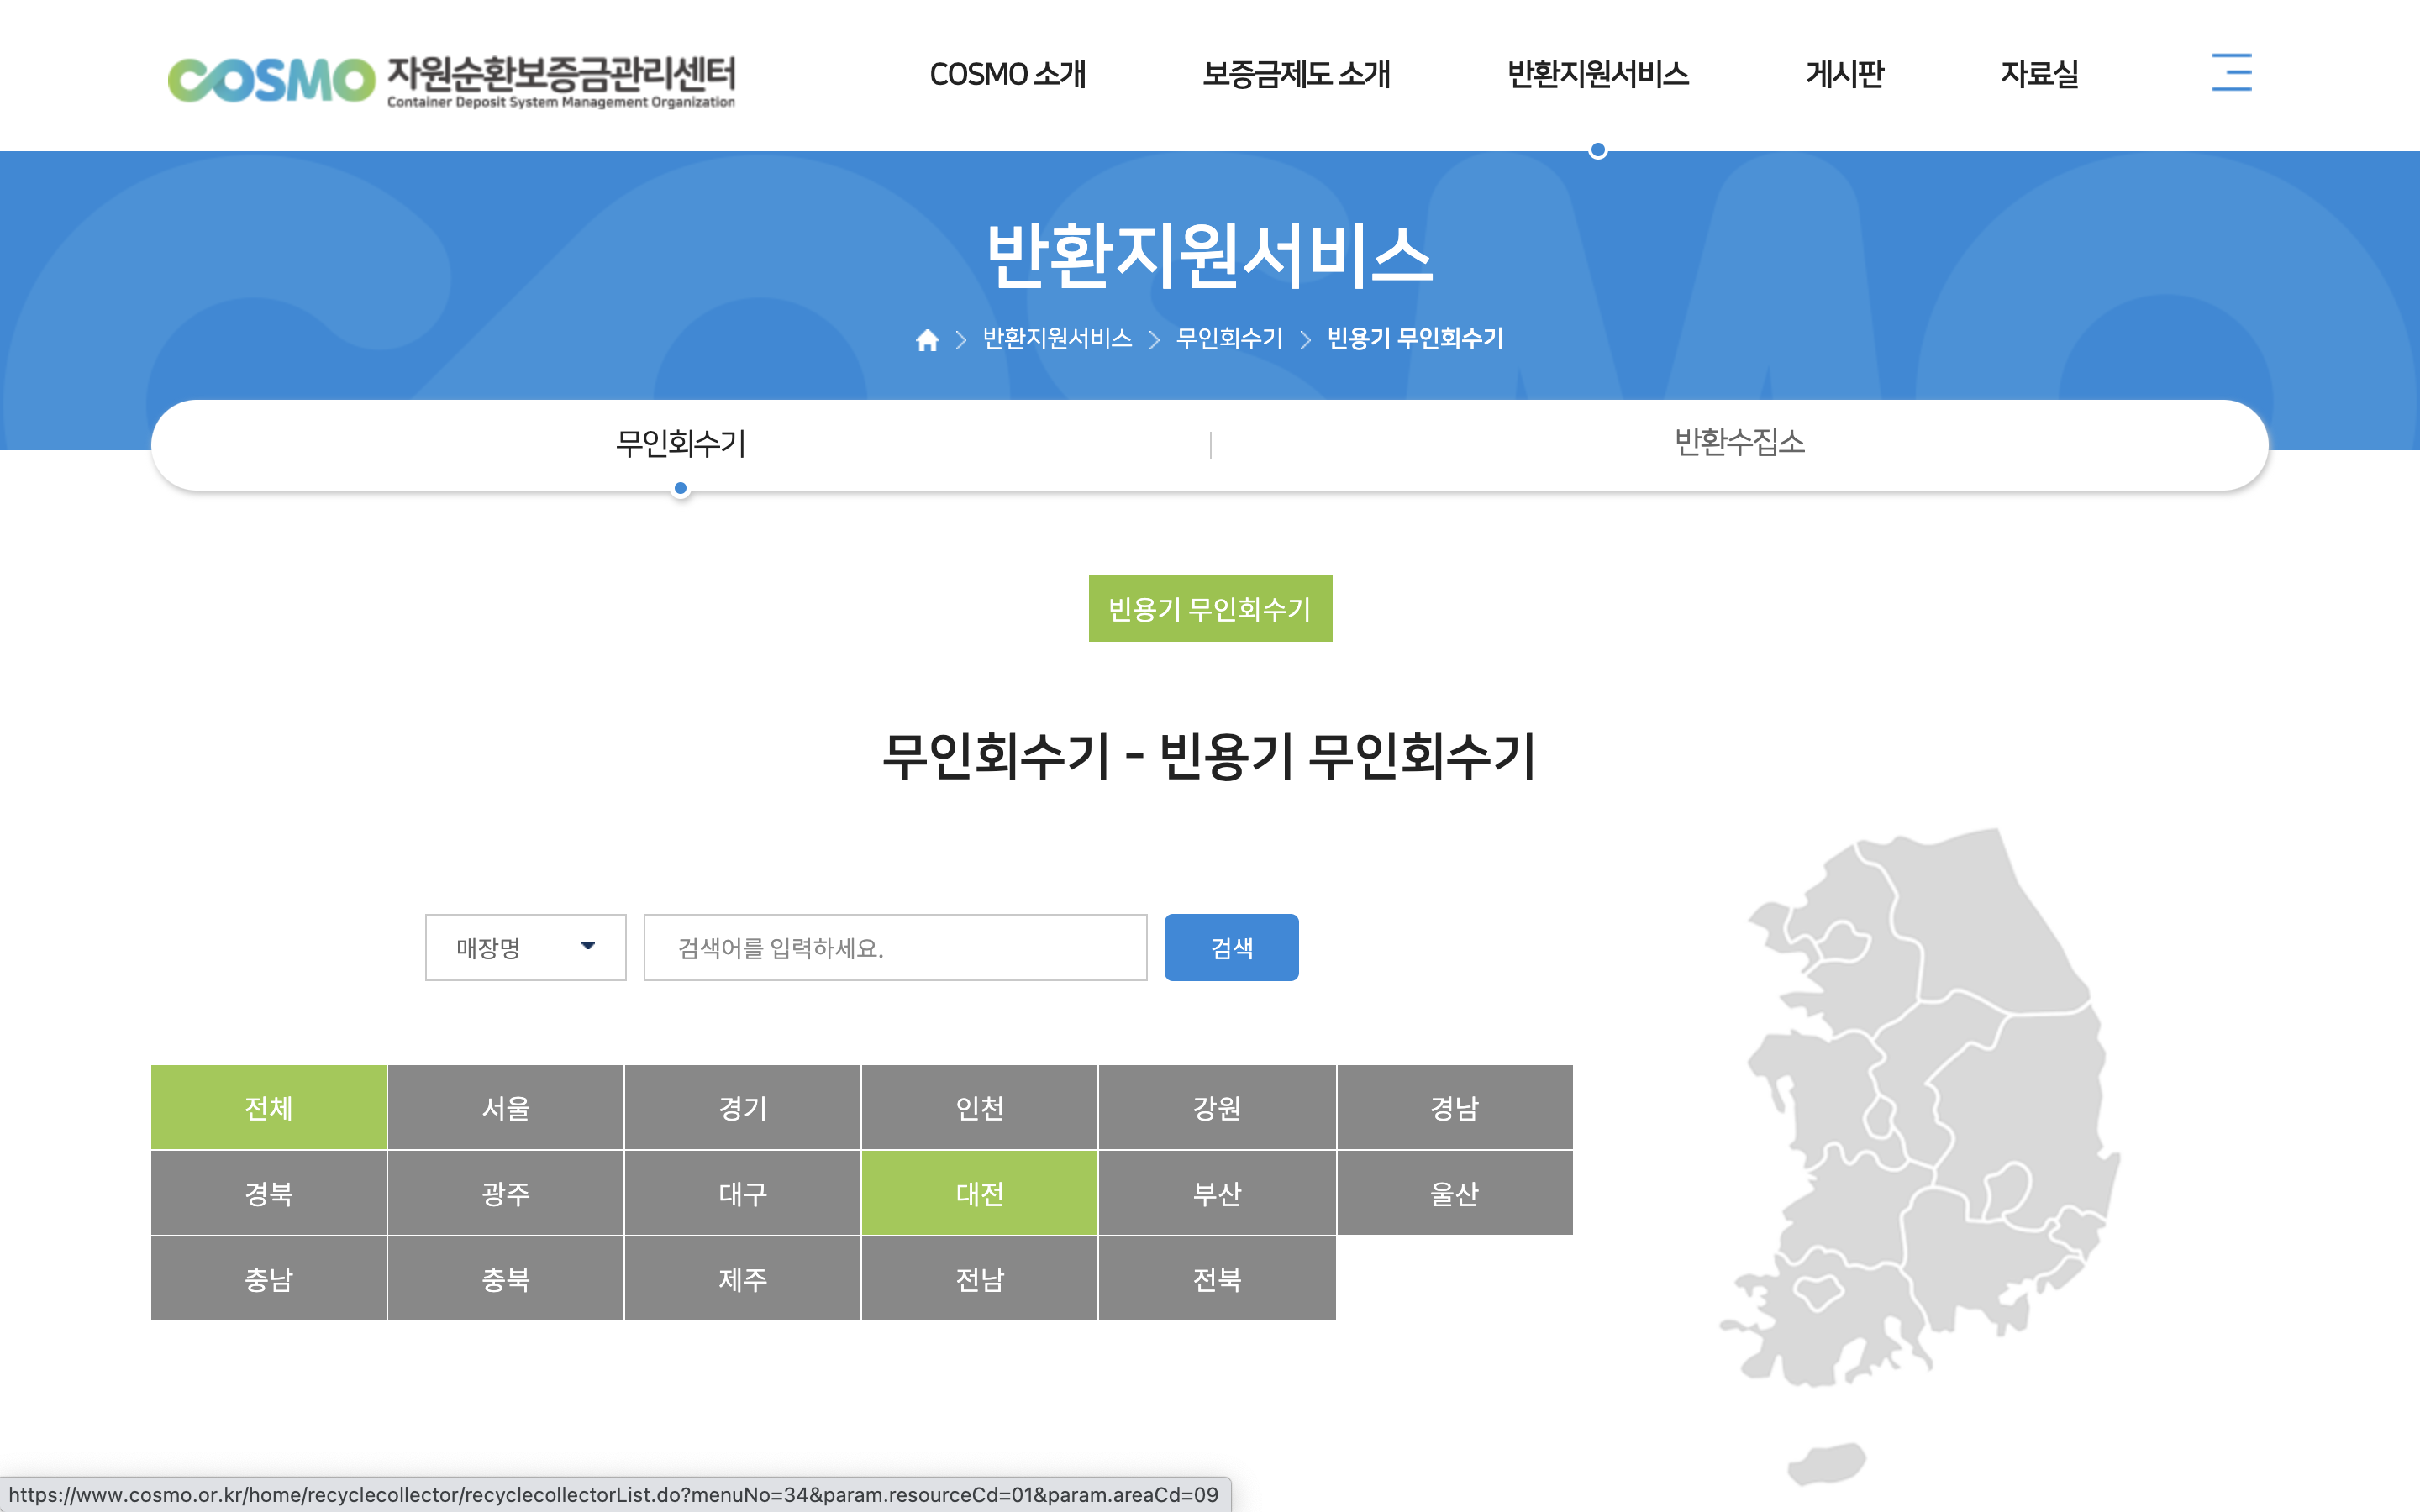Open the hamburger menu icon

click(2230, 73)
